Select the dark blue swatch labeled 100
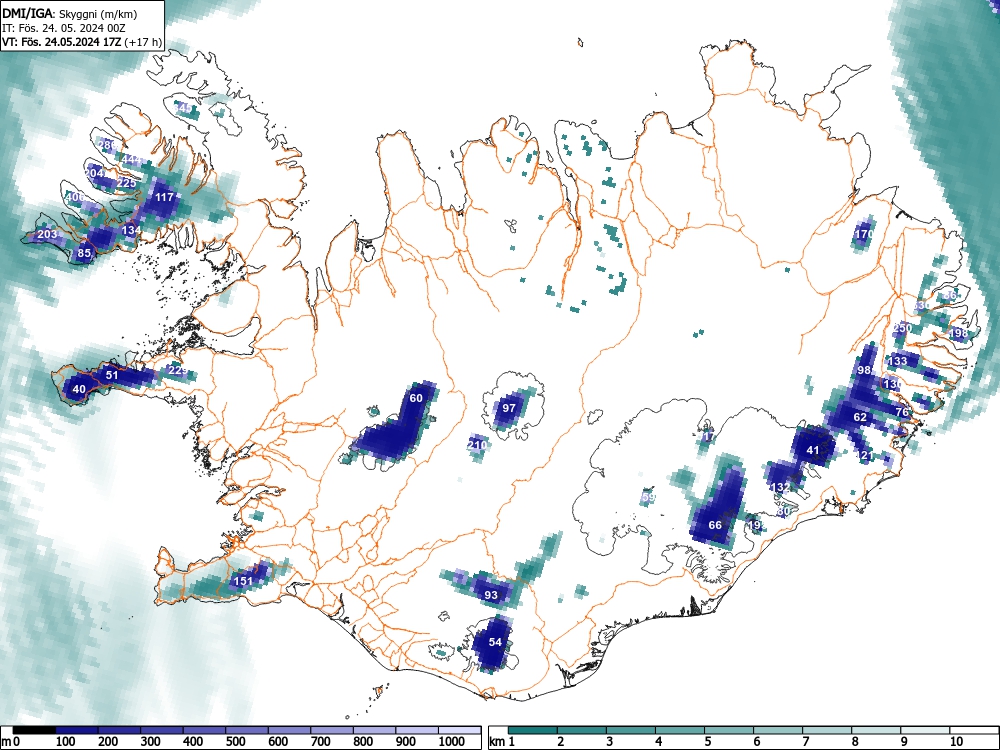This screenshot has width=1000, height=750. tap(77, 730)
